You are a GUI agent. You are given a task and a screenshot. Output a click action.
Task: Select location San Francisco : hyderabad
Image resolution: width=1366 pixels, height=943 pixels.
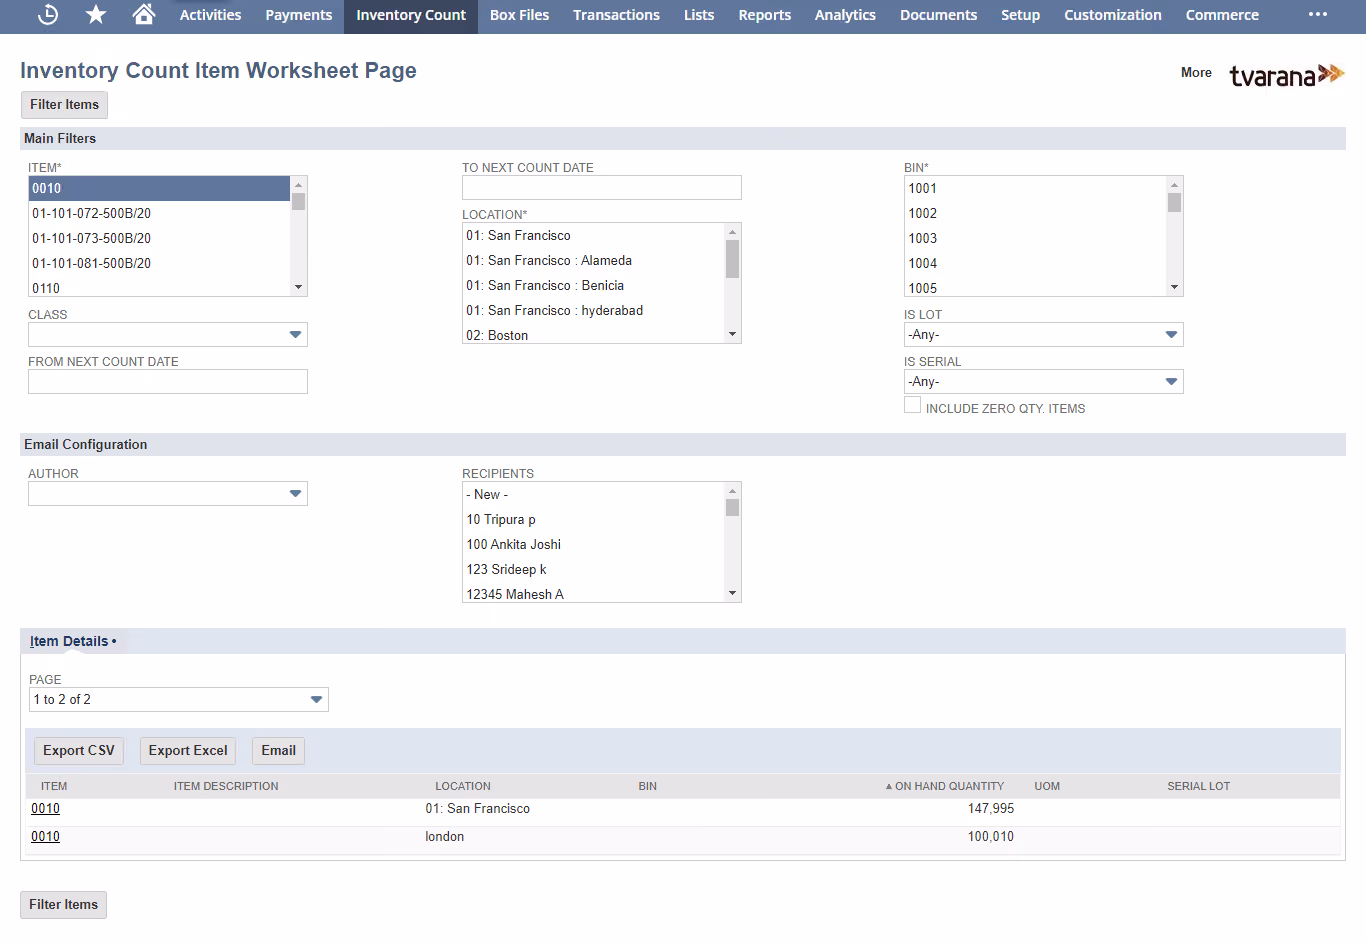pyautogui.click(x=593, y=311)
